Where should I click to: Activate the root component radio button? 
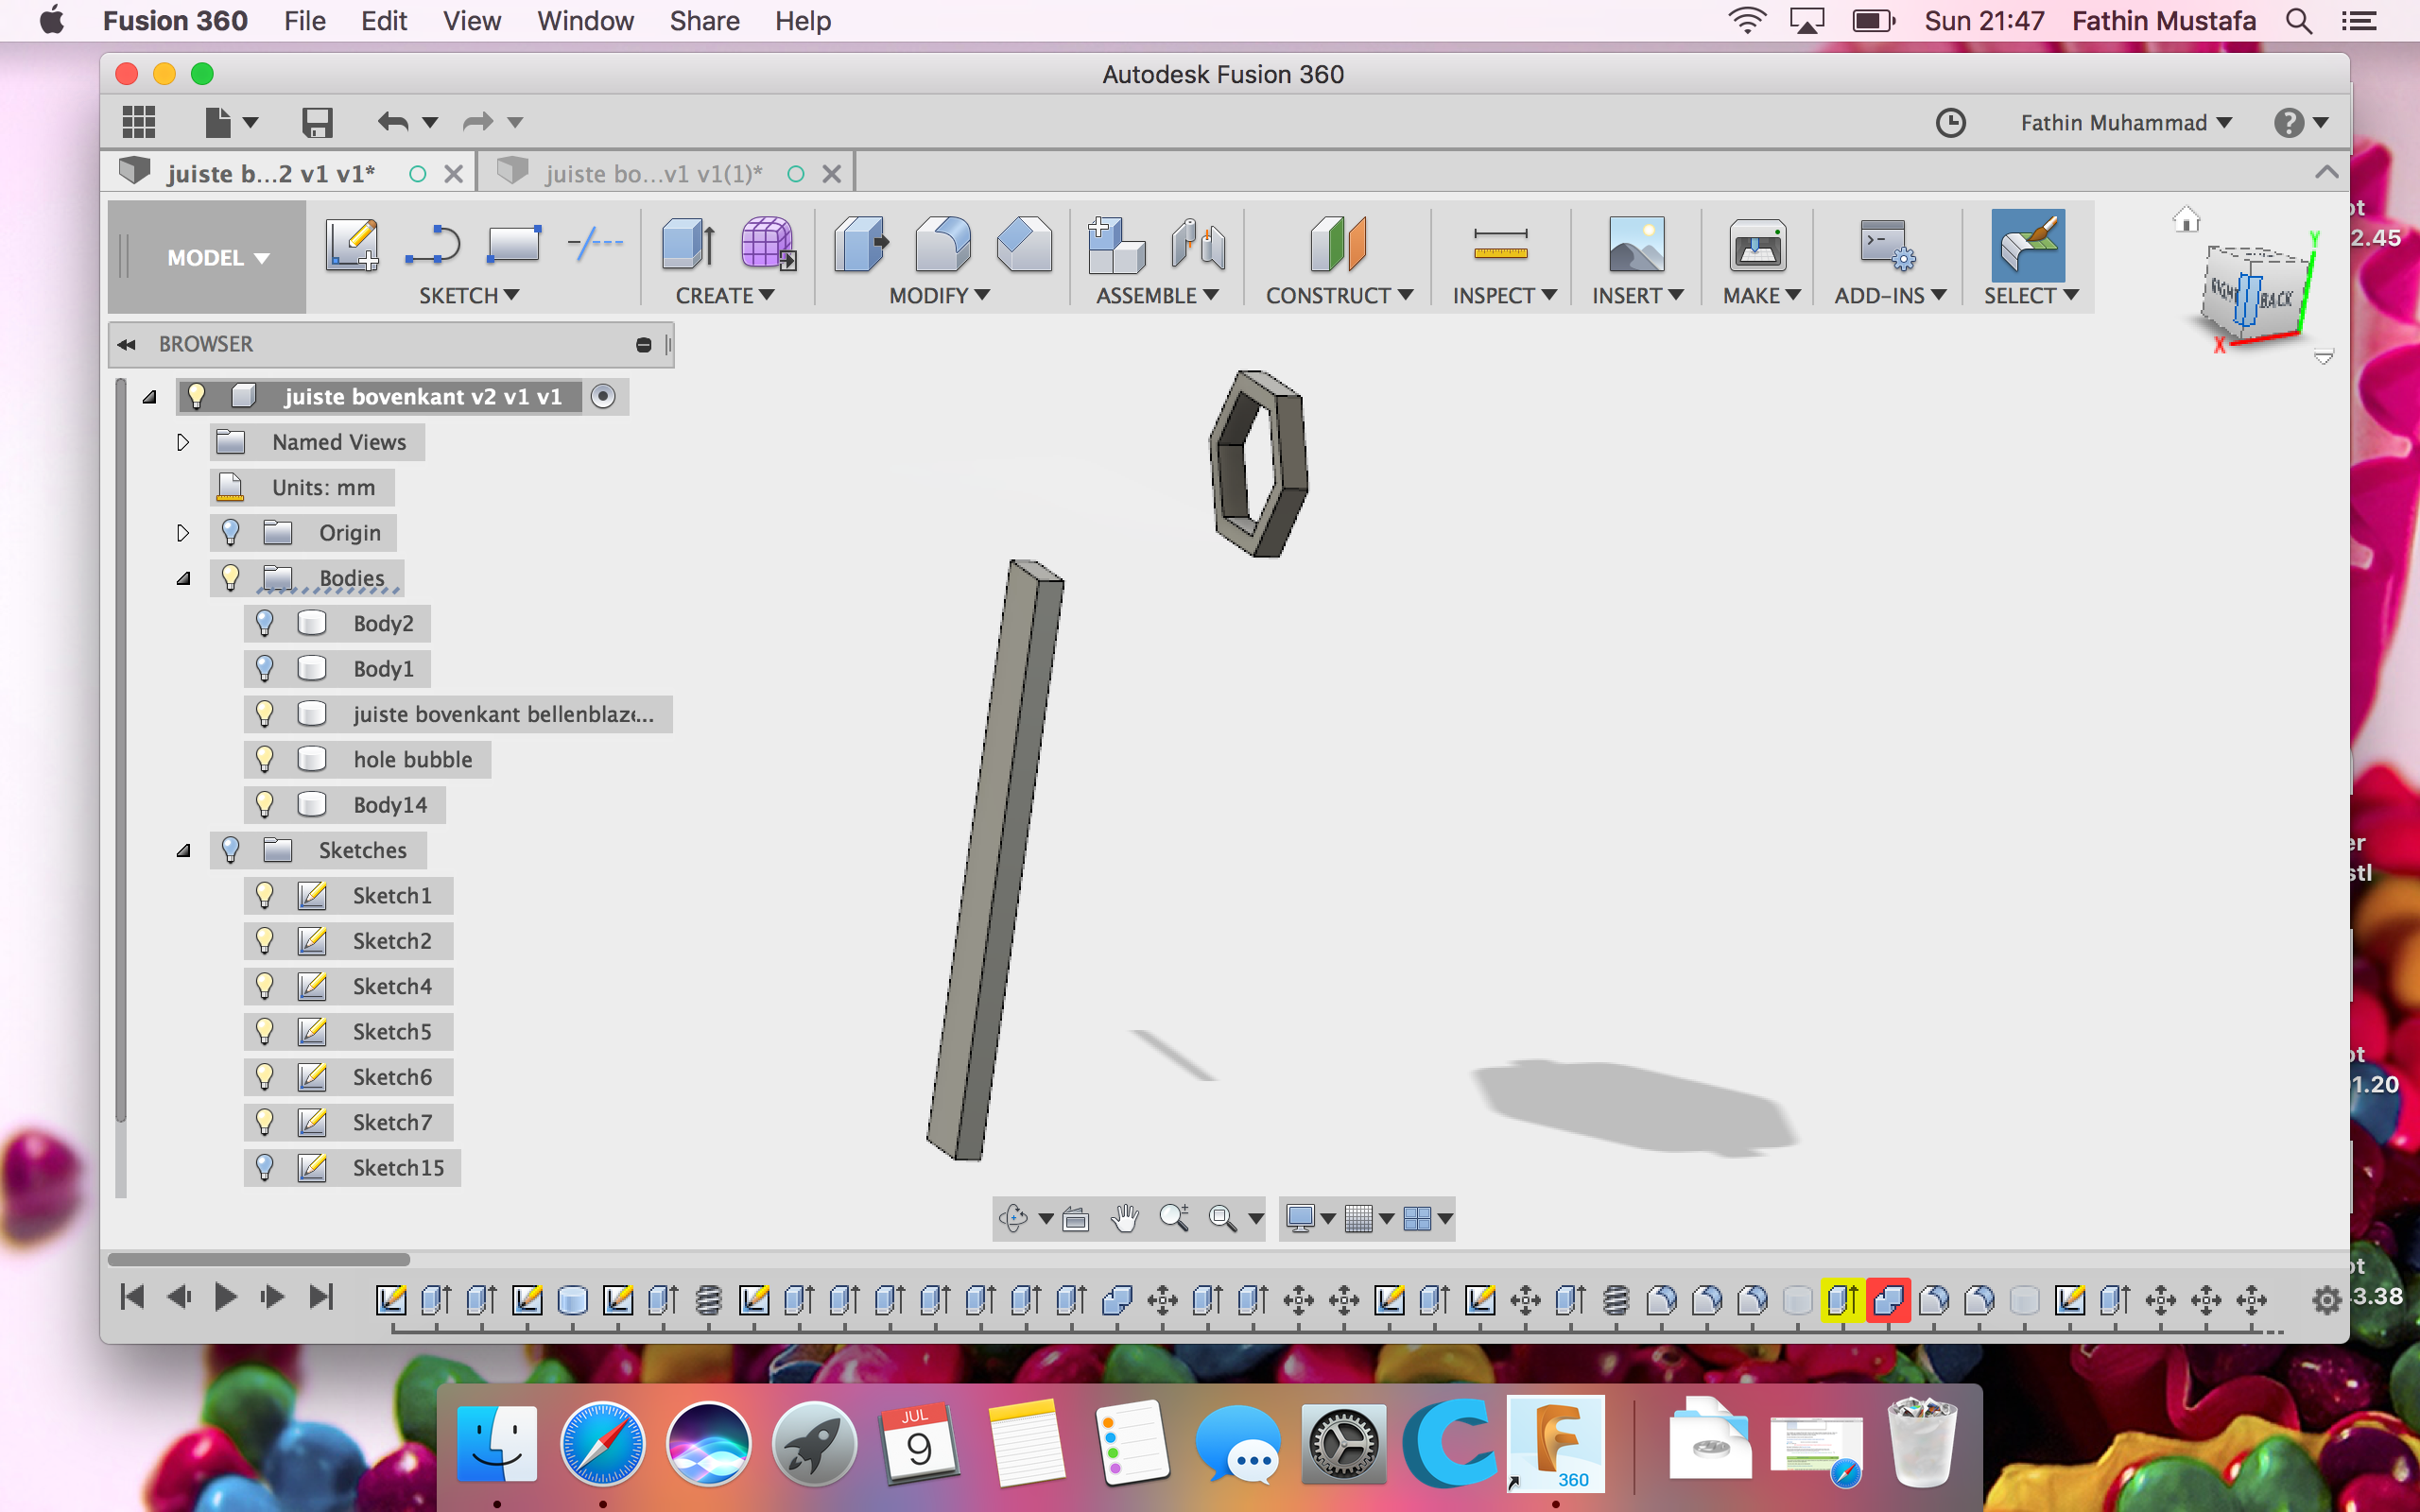(x=603, y=396)
